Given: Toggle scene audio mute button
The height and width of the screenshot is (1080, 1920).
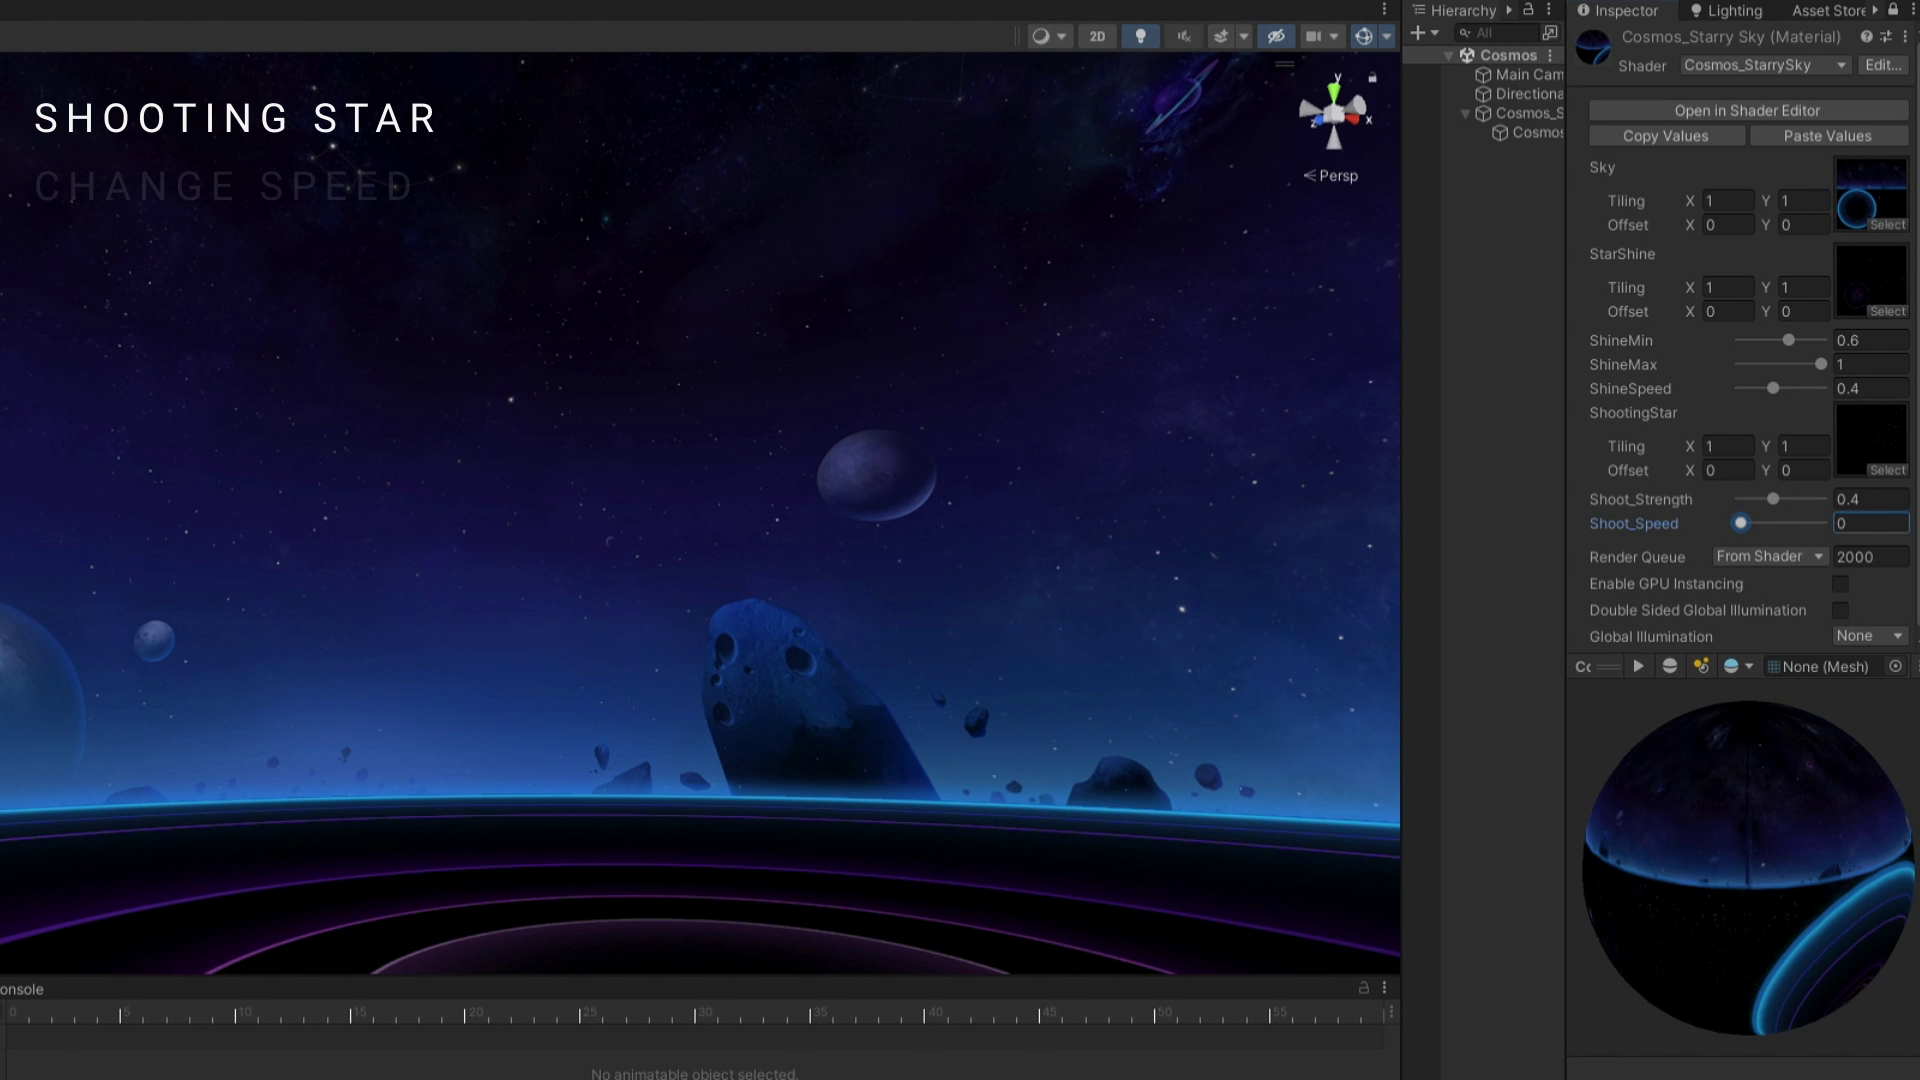Looking at the screenshot, I should point(1184,36).
